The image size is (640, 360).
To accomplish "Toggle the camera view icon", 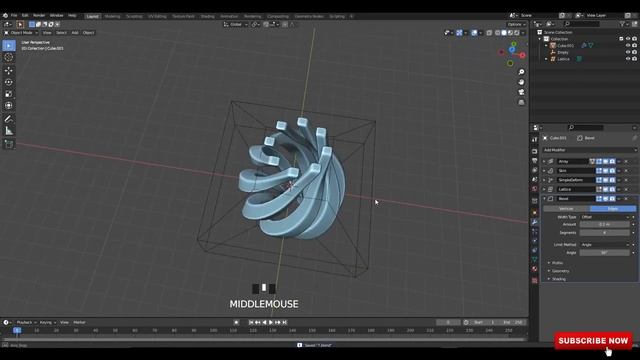I will point(521,92).
